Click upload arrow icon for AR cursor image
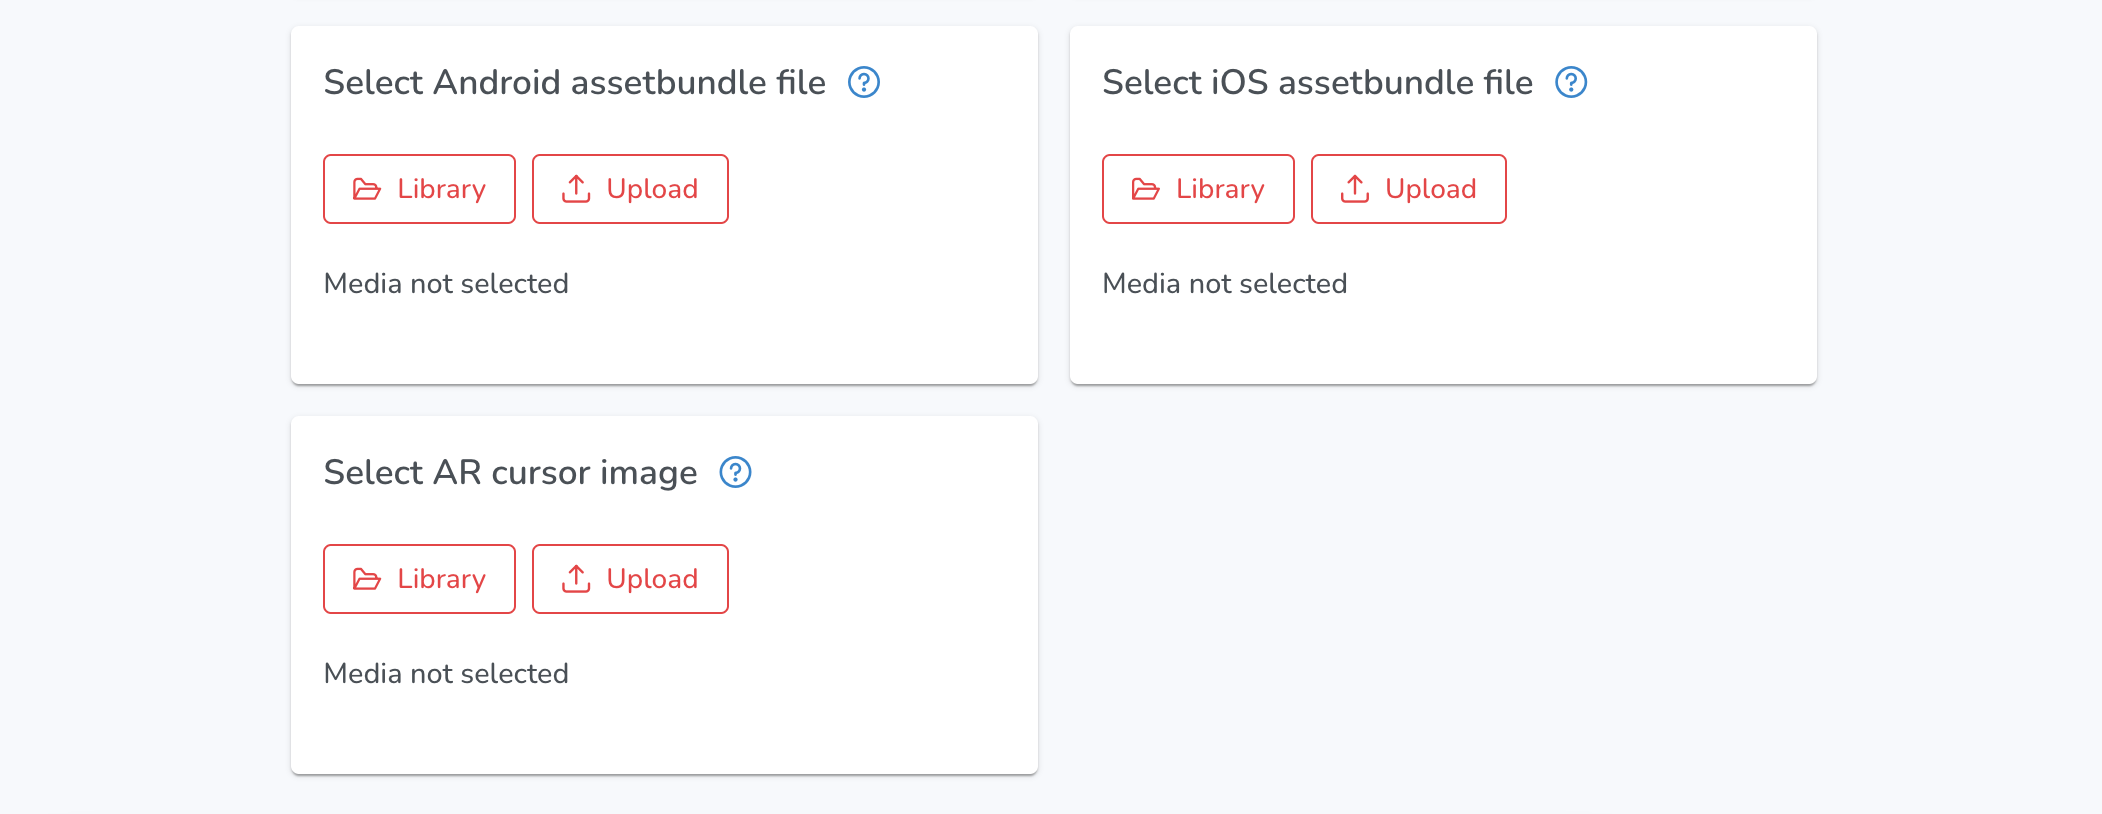 (x=576, y=579)
